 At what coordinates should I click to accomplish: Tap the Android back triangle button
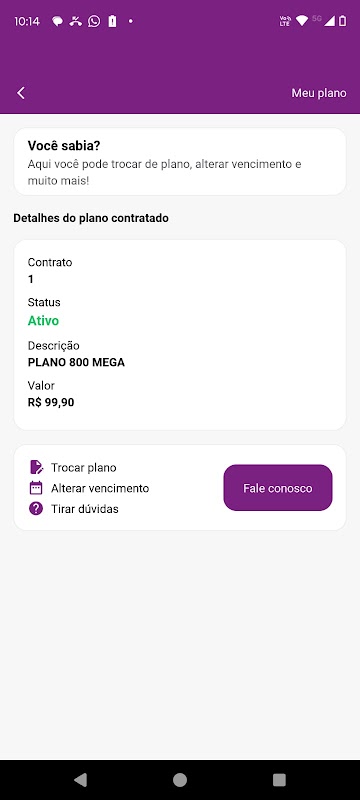click(80, 780)
